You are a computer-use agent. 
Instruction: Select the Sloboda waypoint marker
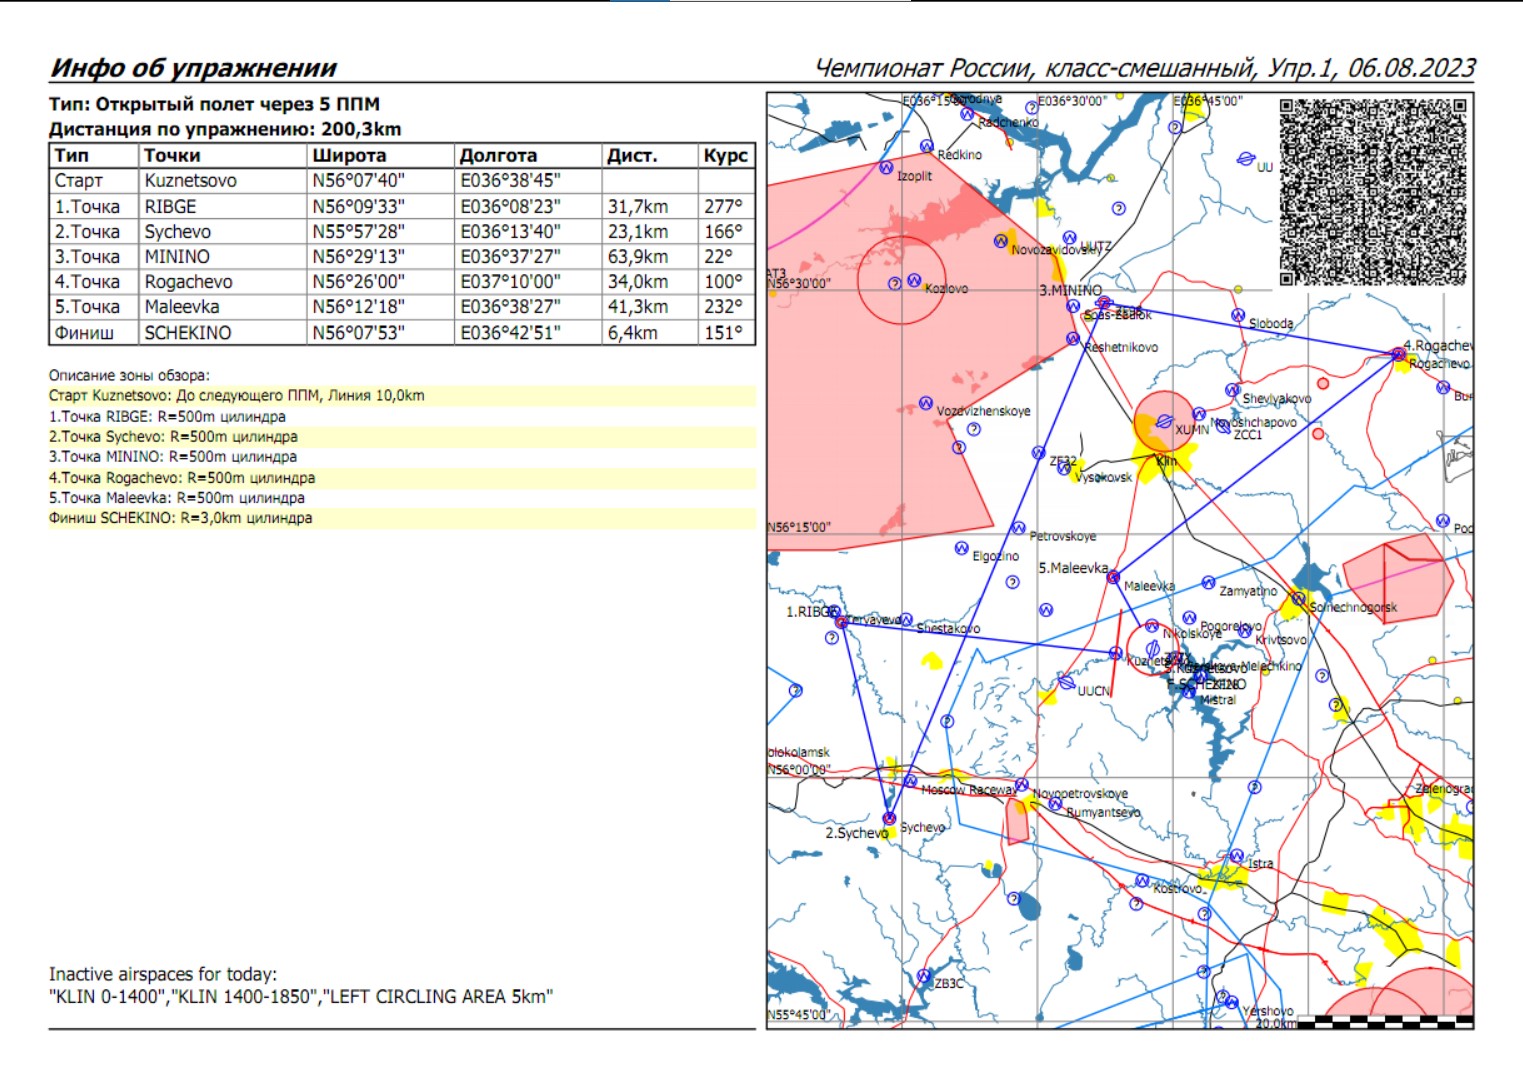click(x=1238, y=316)
